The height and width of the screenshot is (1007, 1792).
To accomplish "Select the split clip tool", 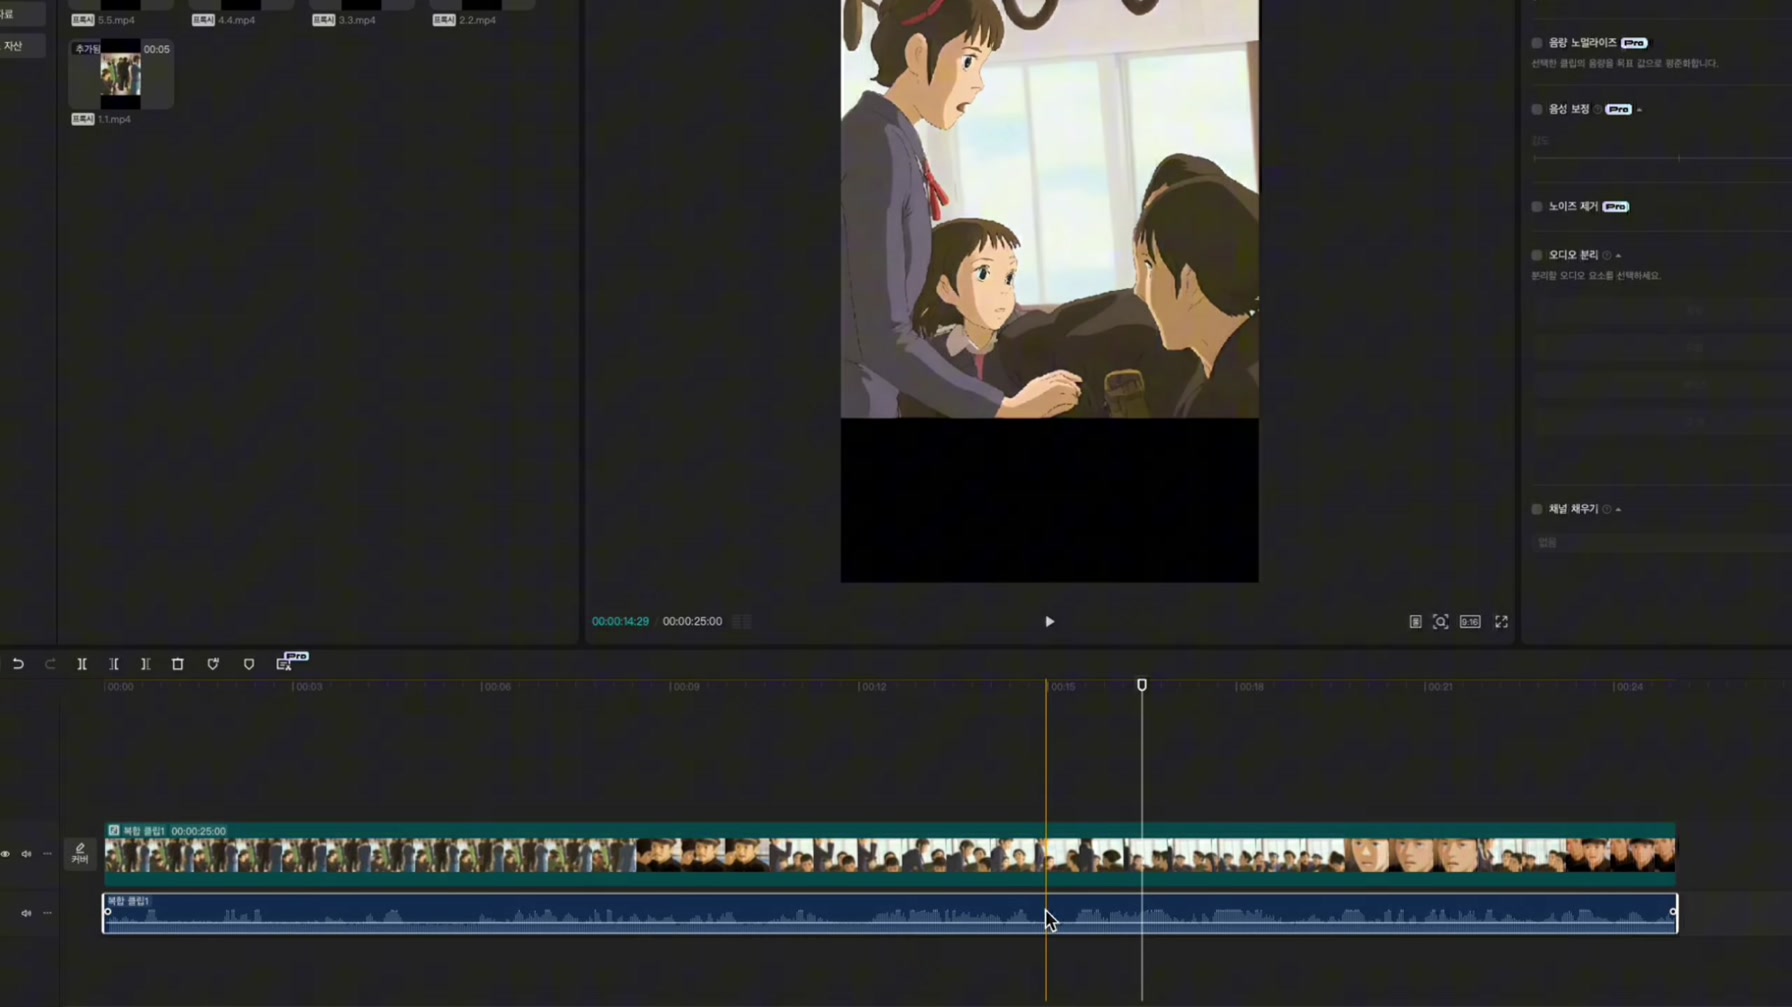I will pos(82,664).
